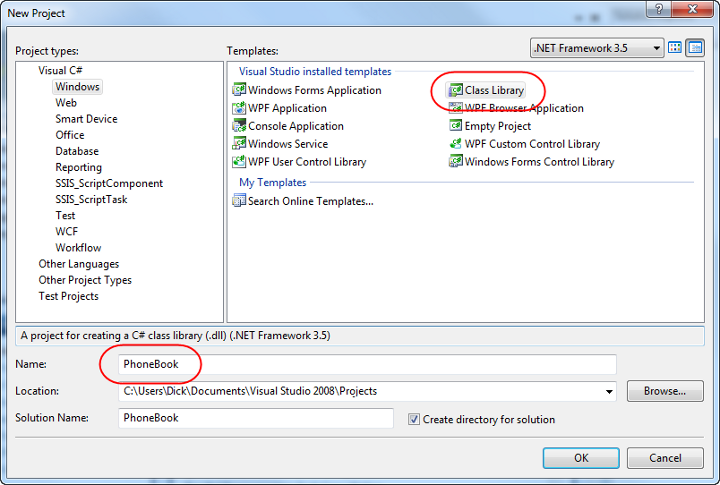Click the Solution Name text field

click(x=254, y=418)
